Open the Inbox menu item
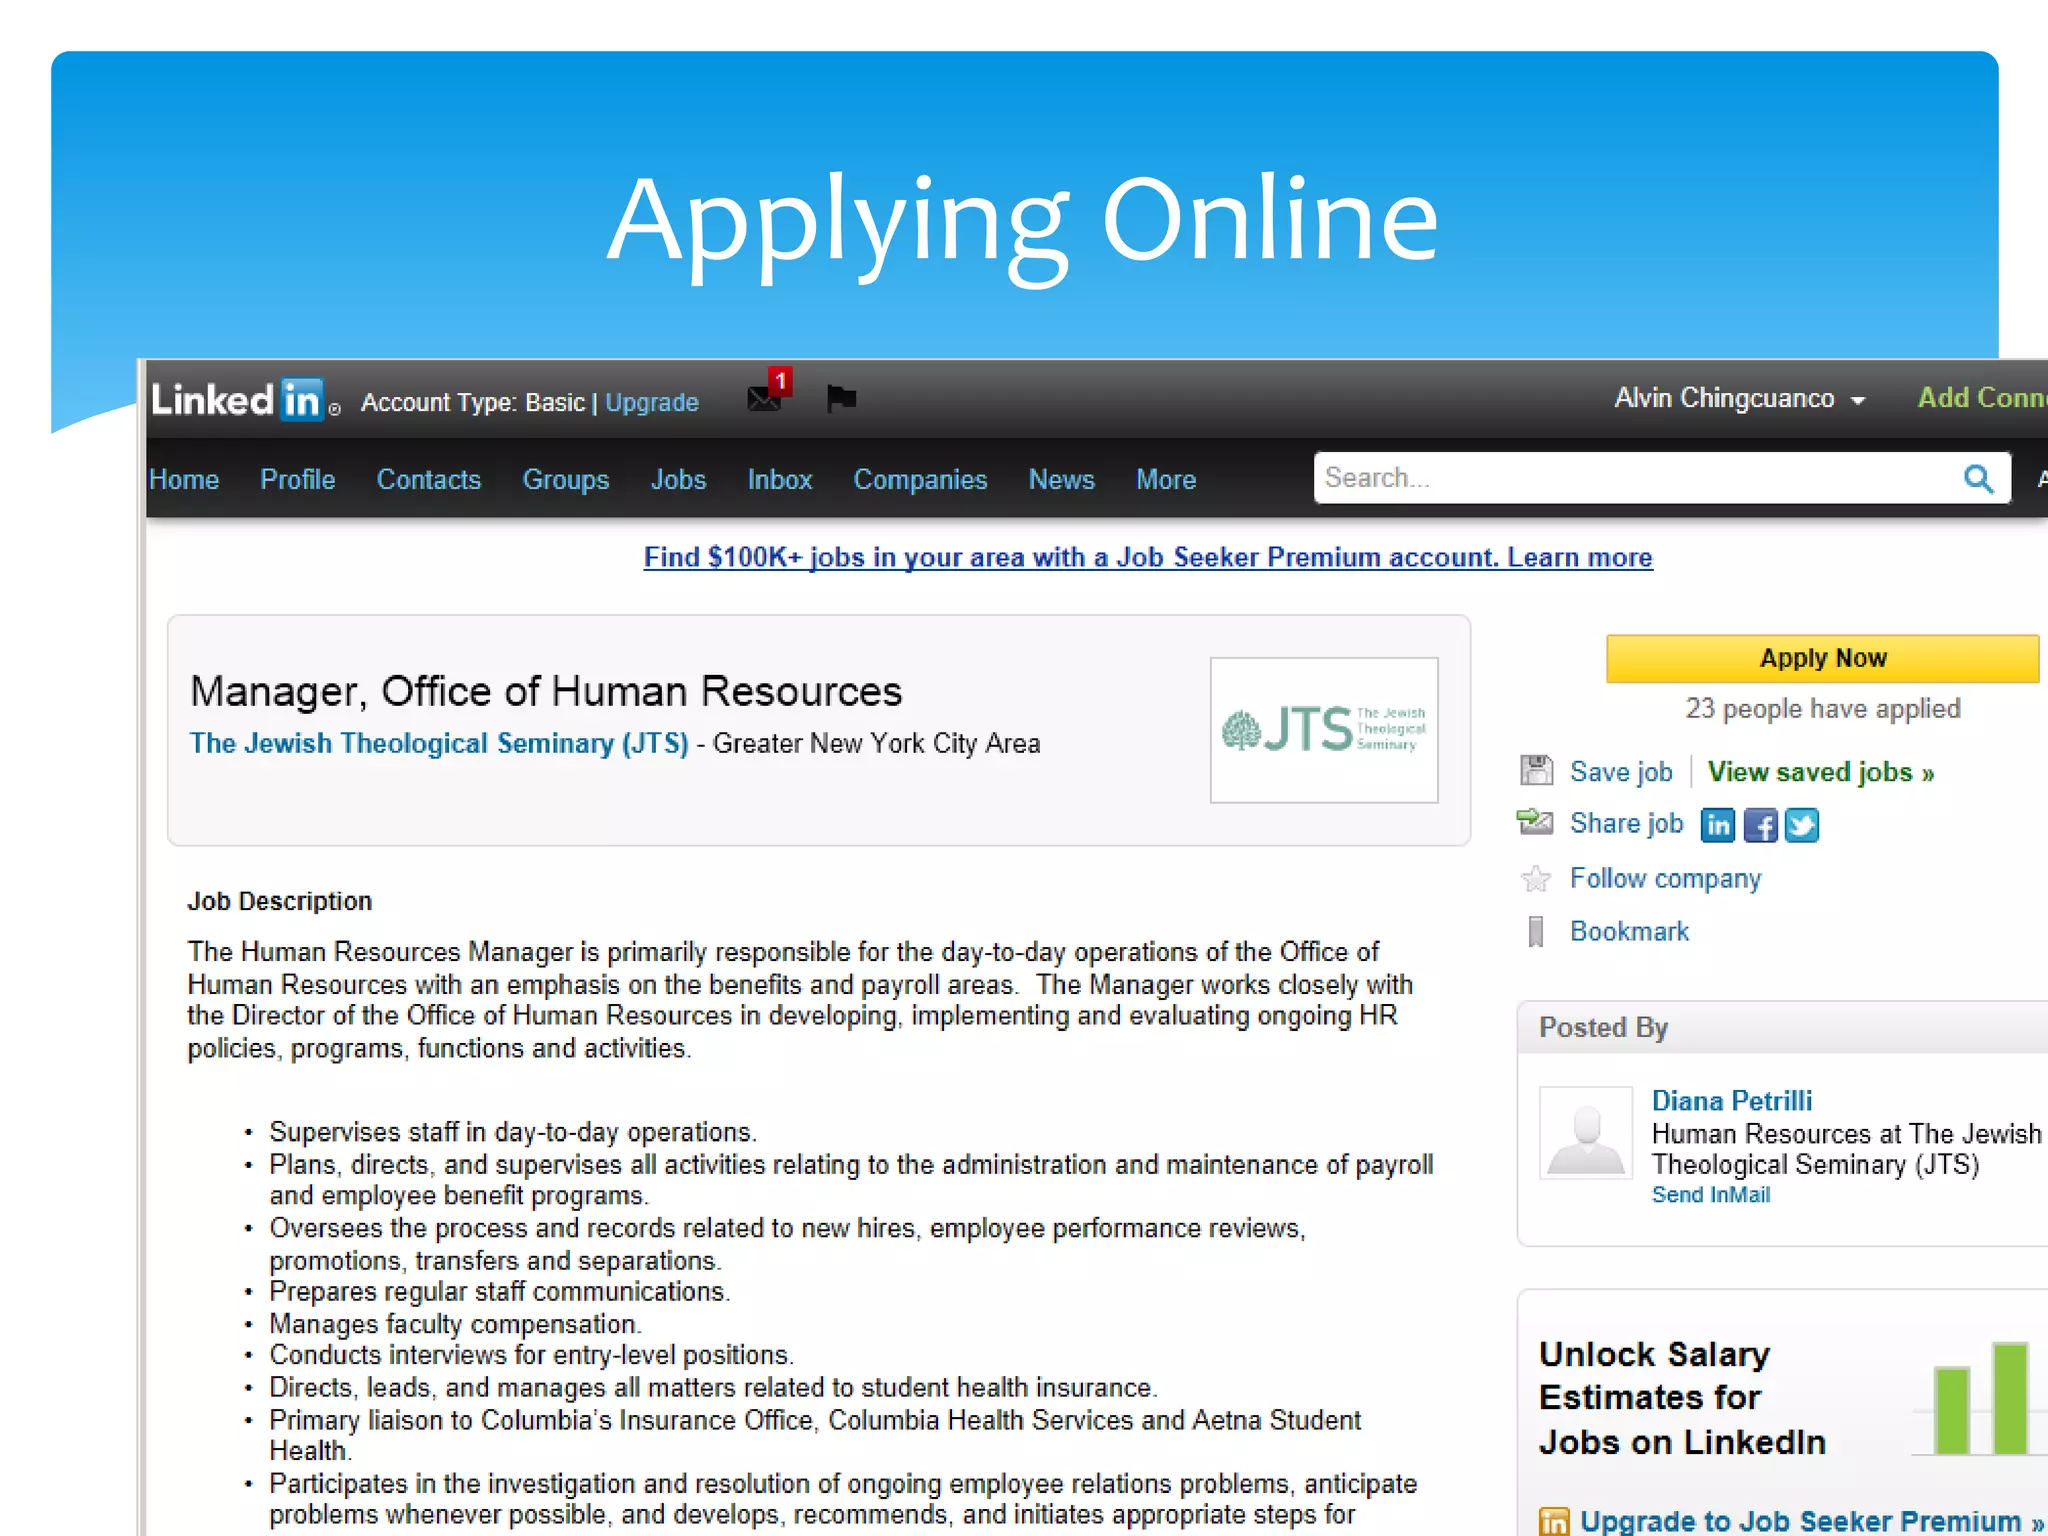The height and width of the screenshot is (1536, 2048). [x=780, y=480]
